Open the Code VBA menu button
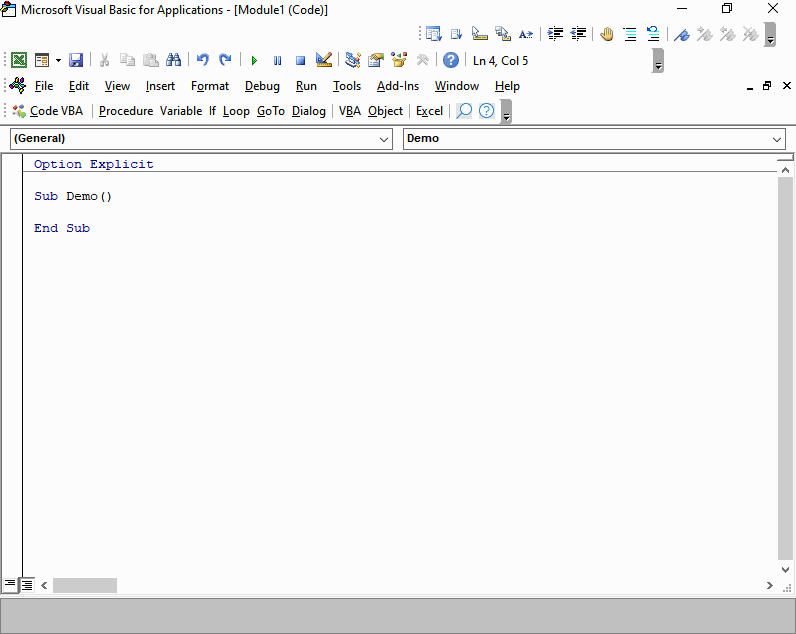This screenshot has height=634, width=796. [48, 111]
